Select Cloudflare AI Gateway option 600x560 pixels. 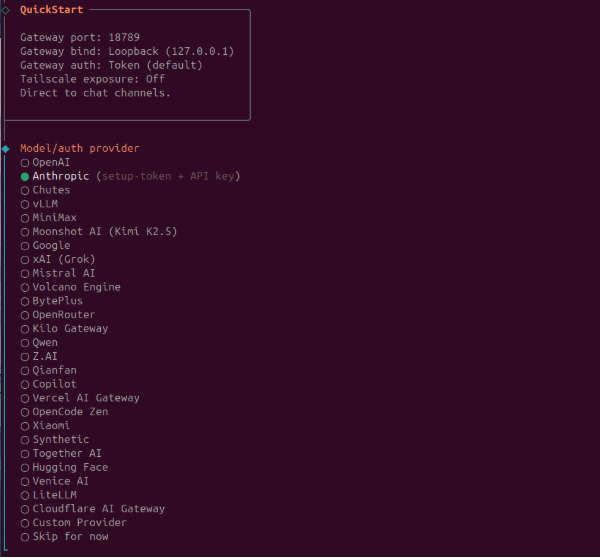coord(98,509)
